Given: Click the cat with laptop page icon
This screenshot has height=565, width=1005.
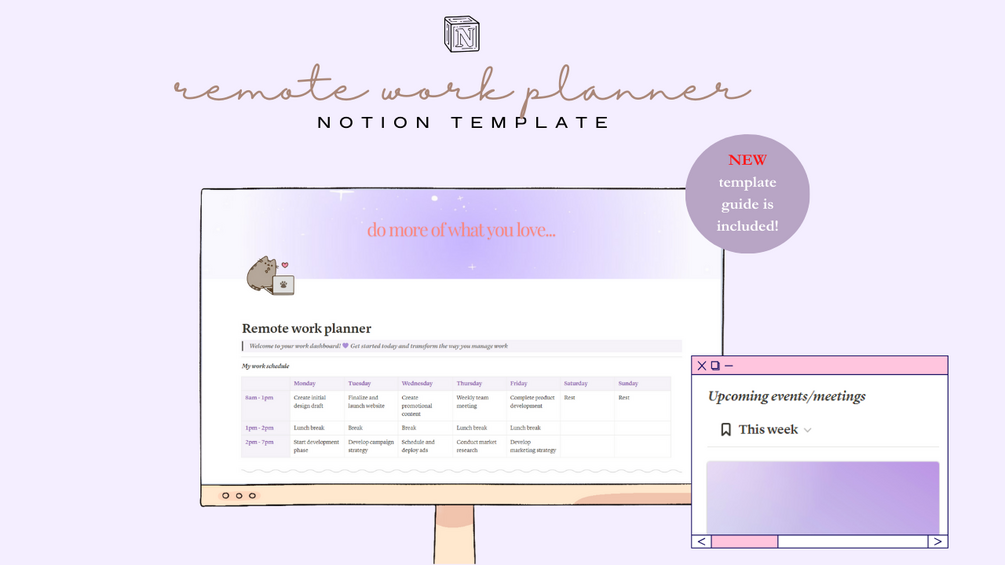Looking at the screenshot, I should 270,275.
